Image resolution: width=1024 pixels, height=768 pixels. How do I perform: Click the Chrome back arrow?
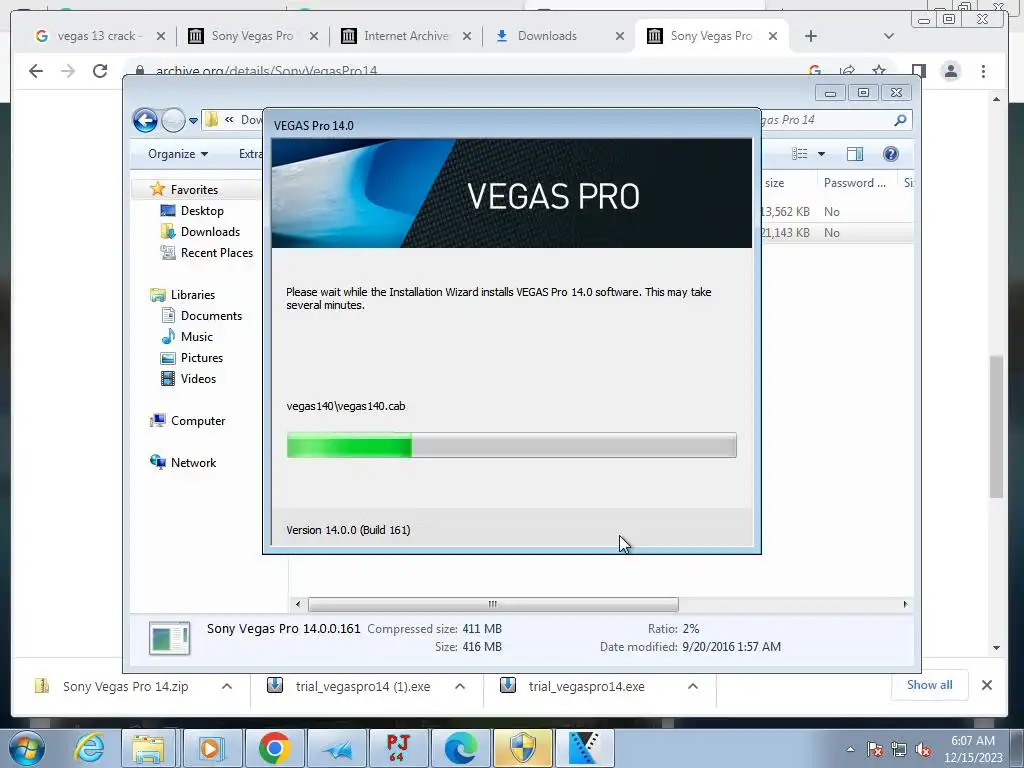pos(36,71)
